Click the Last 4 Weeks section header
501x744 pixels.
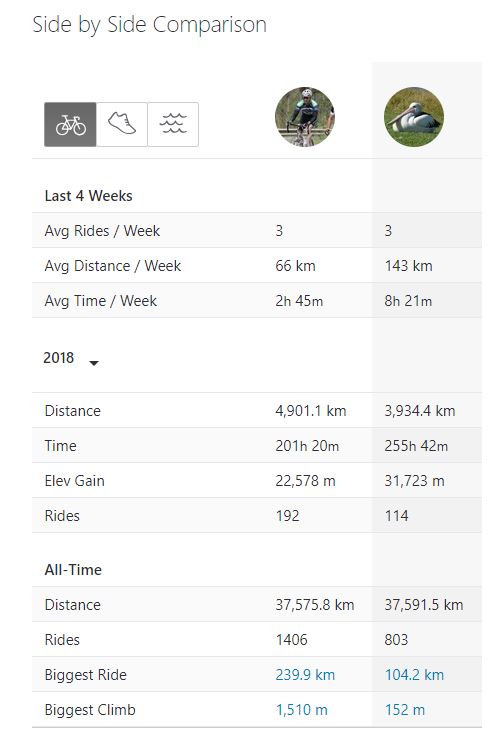pyautogui.click(x=88, y=195)
